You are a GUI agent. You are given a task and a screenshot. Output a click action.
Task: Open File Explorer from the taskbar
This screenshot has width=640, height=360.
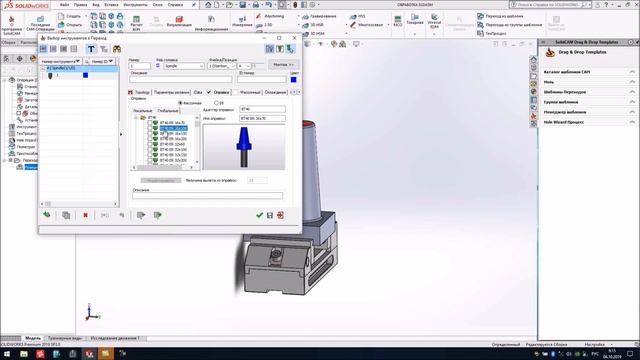tap(24, 353)
